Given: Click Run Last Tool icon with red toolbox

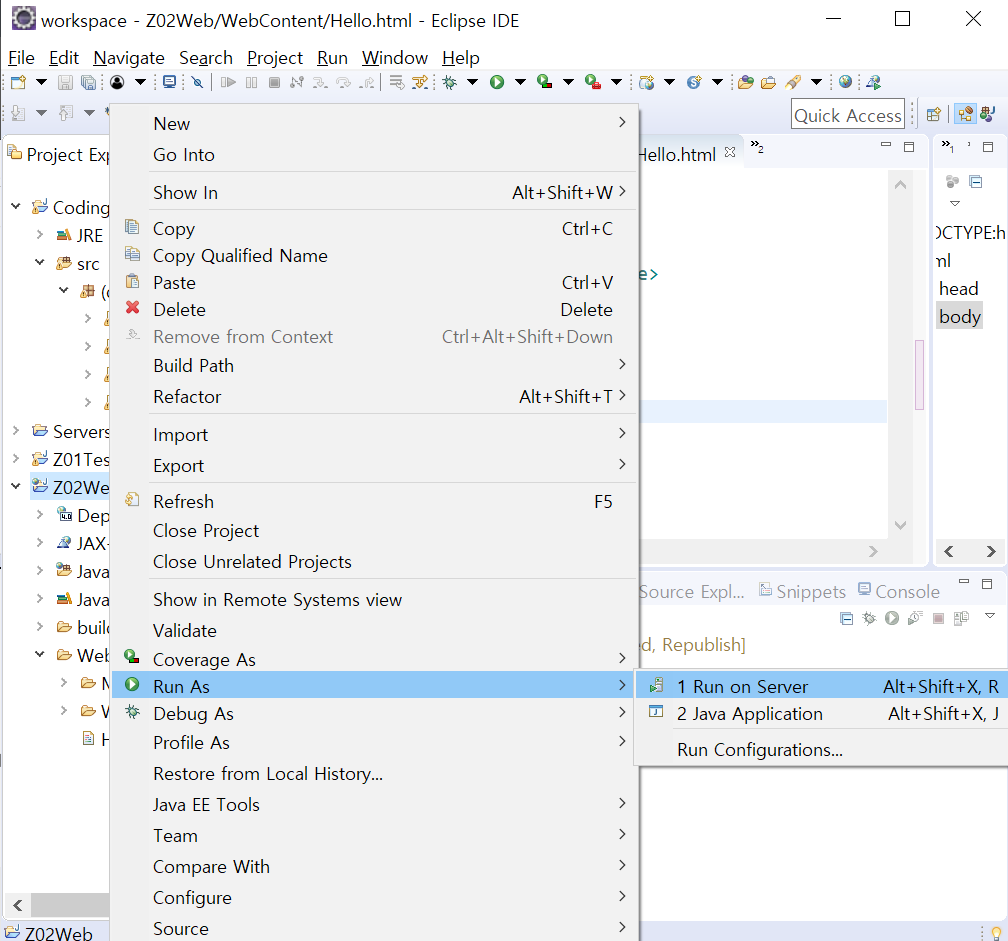Looking at the screenshot, I should click(x=593, y=82).
